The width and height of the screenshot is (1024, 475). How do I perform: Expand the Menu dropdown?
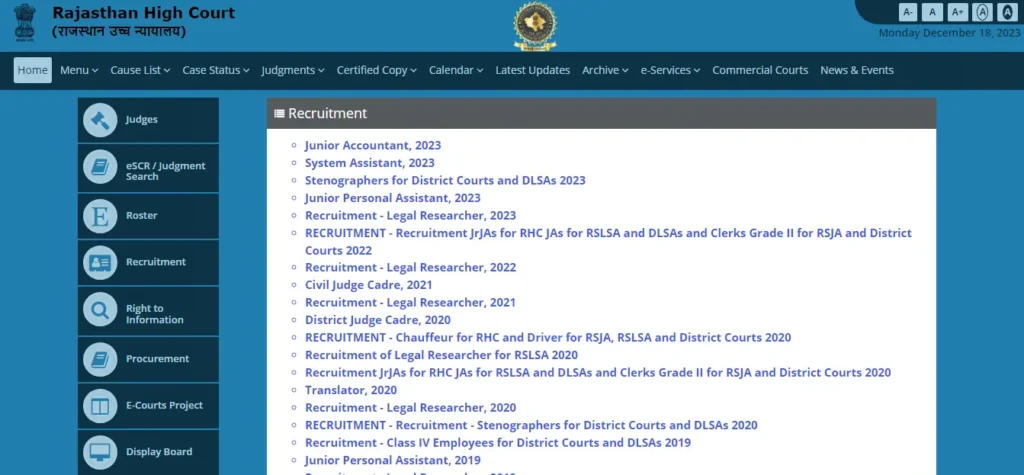[79, 70]
